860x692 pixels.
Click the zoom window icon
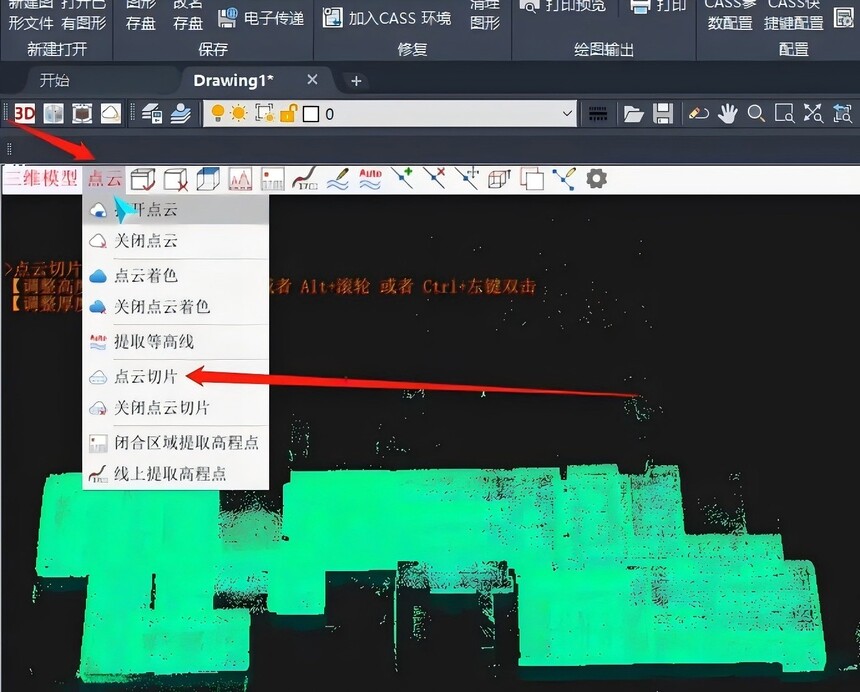pos(784,114)
